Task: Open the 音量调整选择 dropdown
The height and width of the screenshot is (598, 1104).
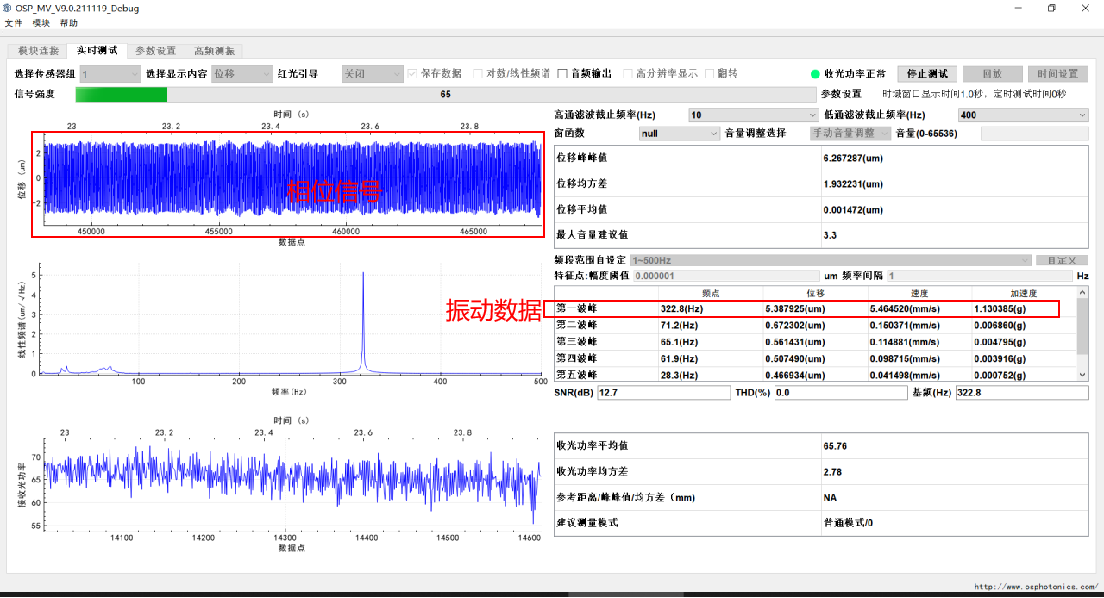Action: point(851,133)
